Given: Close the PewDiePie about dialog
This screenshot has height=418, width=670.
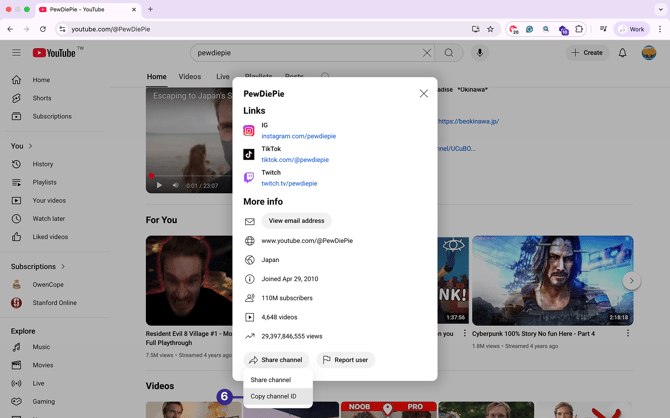Looking at the screenshot, I should [423, 93].
